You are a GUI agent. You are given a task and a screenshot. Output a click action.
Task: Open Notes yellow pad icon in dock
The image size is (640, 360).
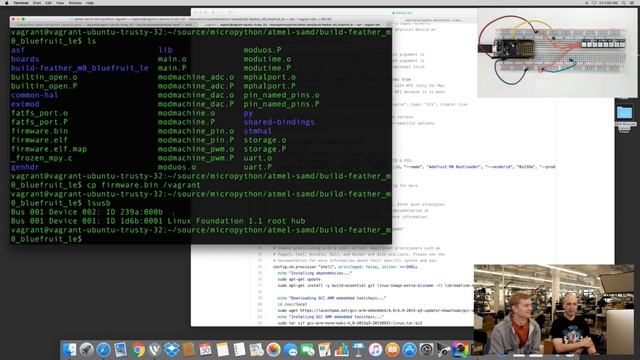(x=223, y=350)
